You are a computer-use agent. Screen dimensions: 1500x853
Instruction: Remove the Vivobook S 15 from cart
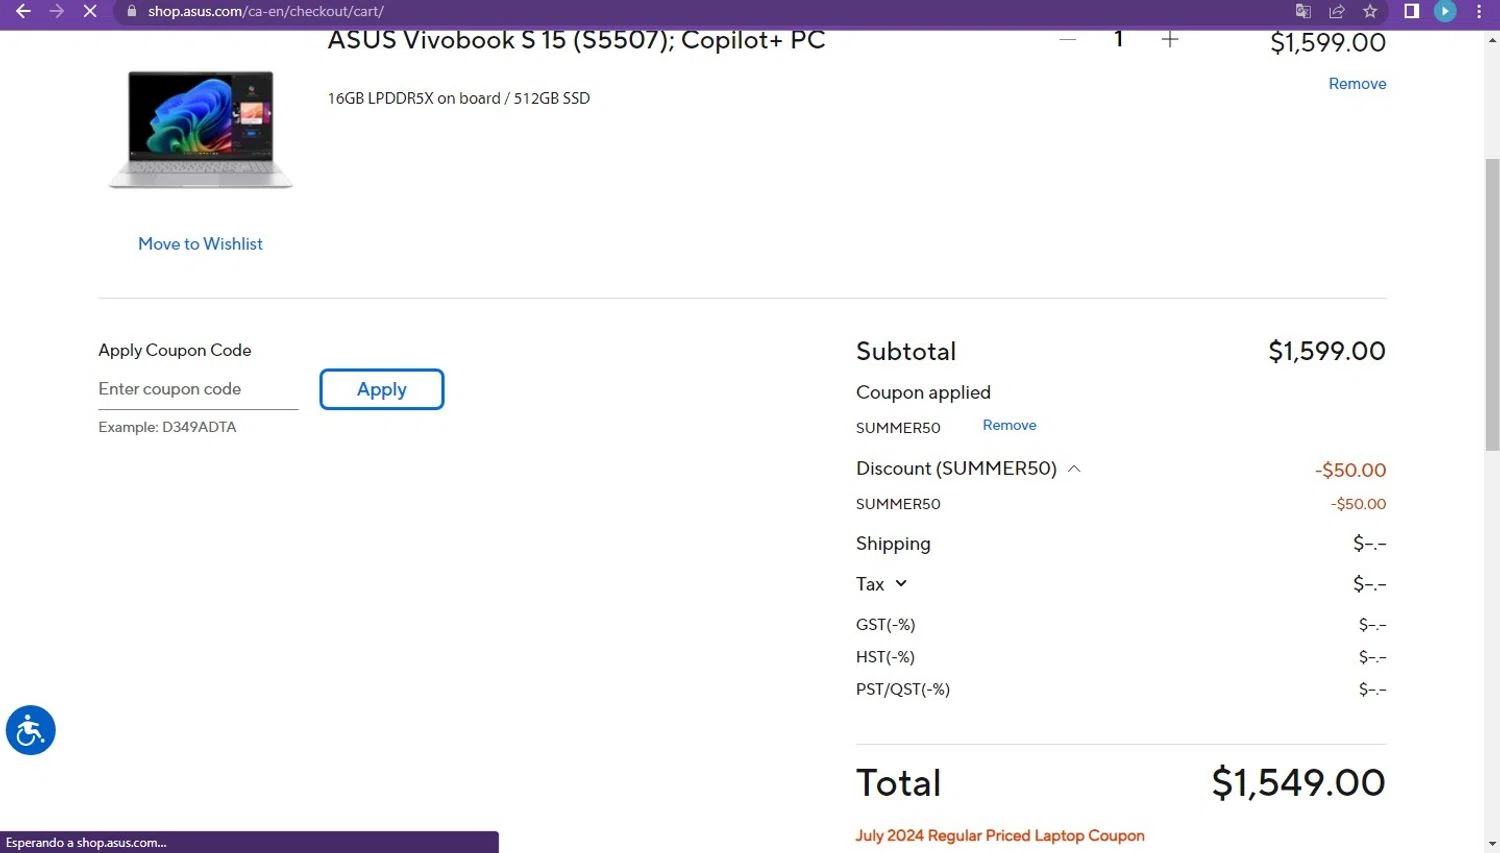coord(1357,84)
